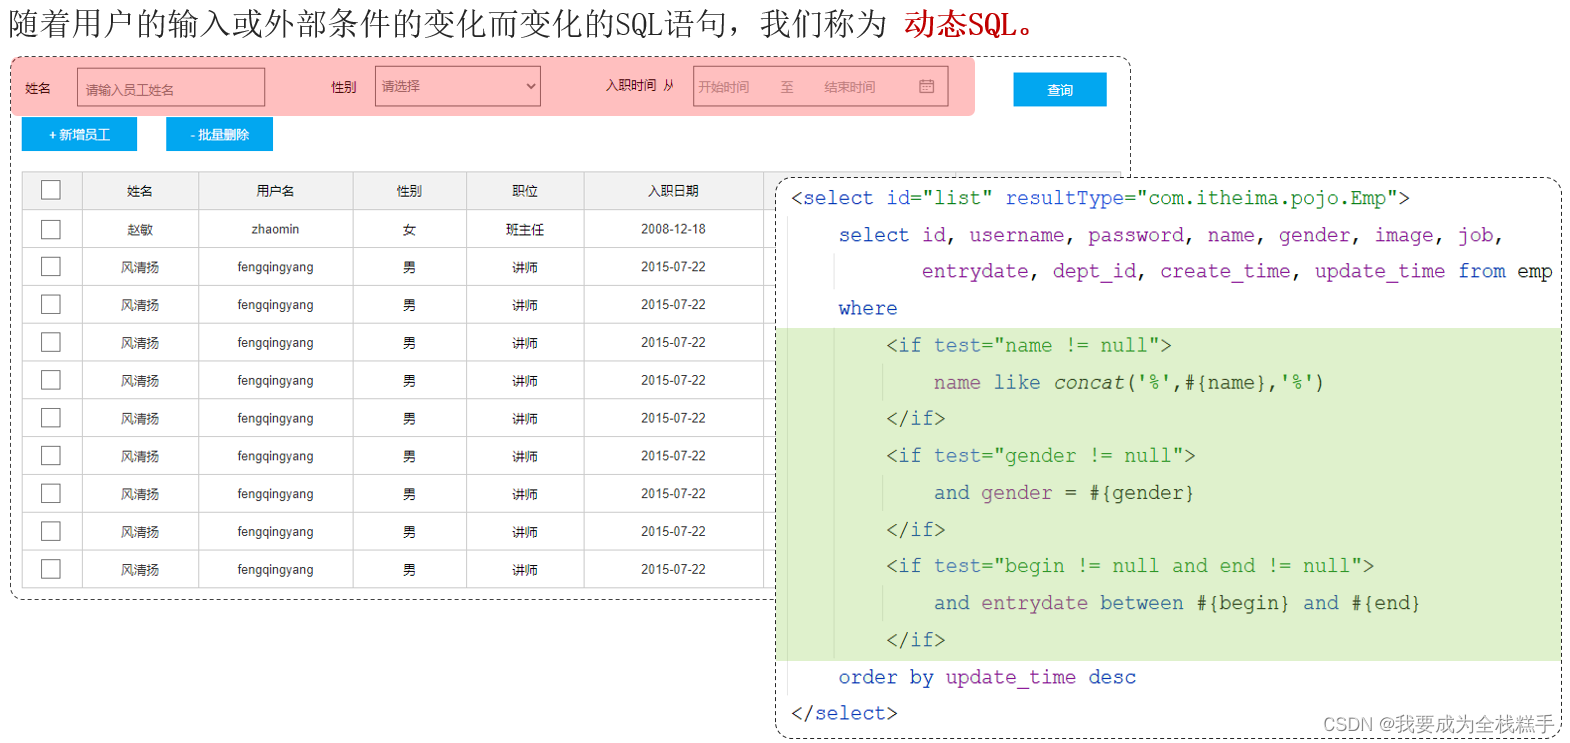
Task: Click the 用户名 column header
Action: pos(275,191)
